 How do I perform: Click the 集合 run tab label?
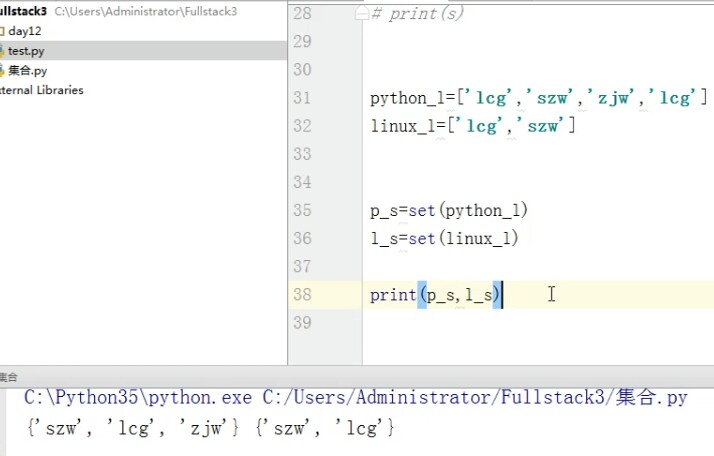click(9, 377)
